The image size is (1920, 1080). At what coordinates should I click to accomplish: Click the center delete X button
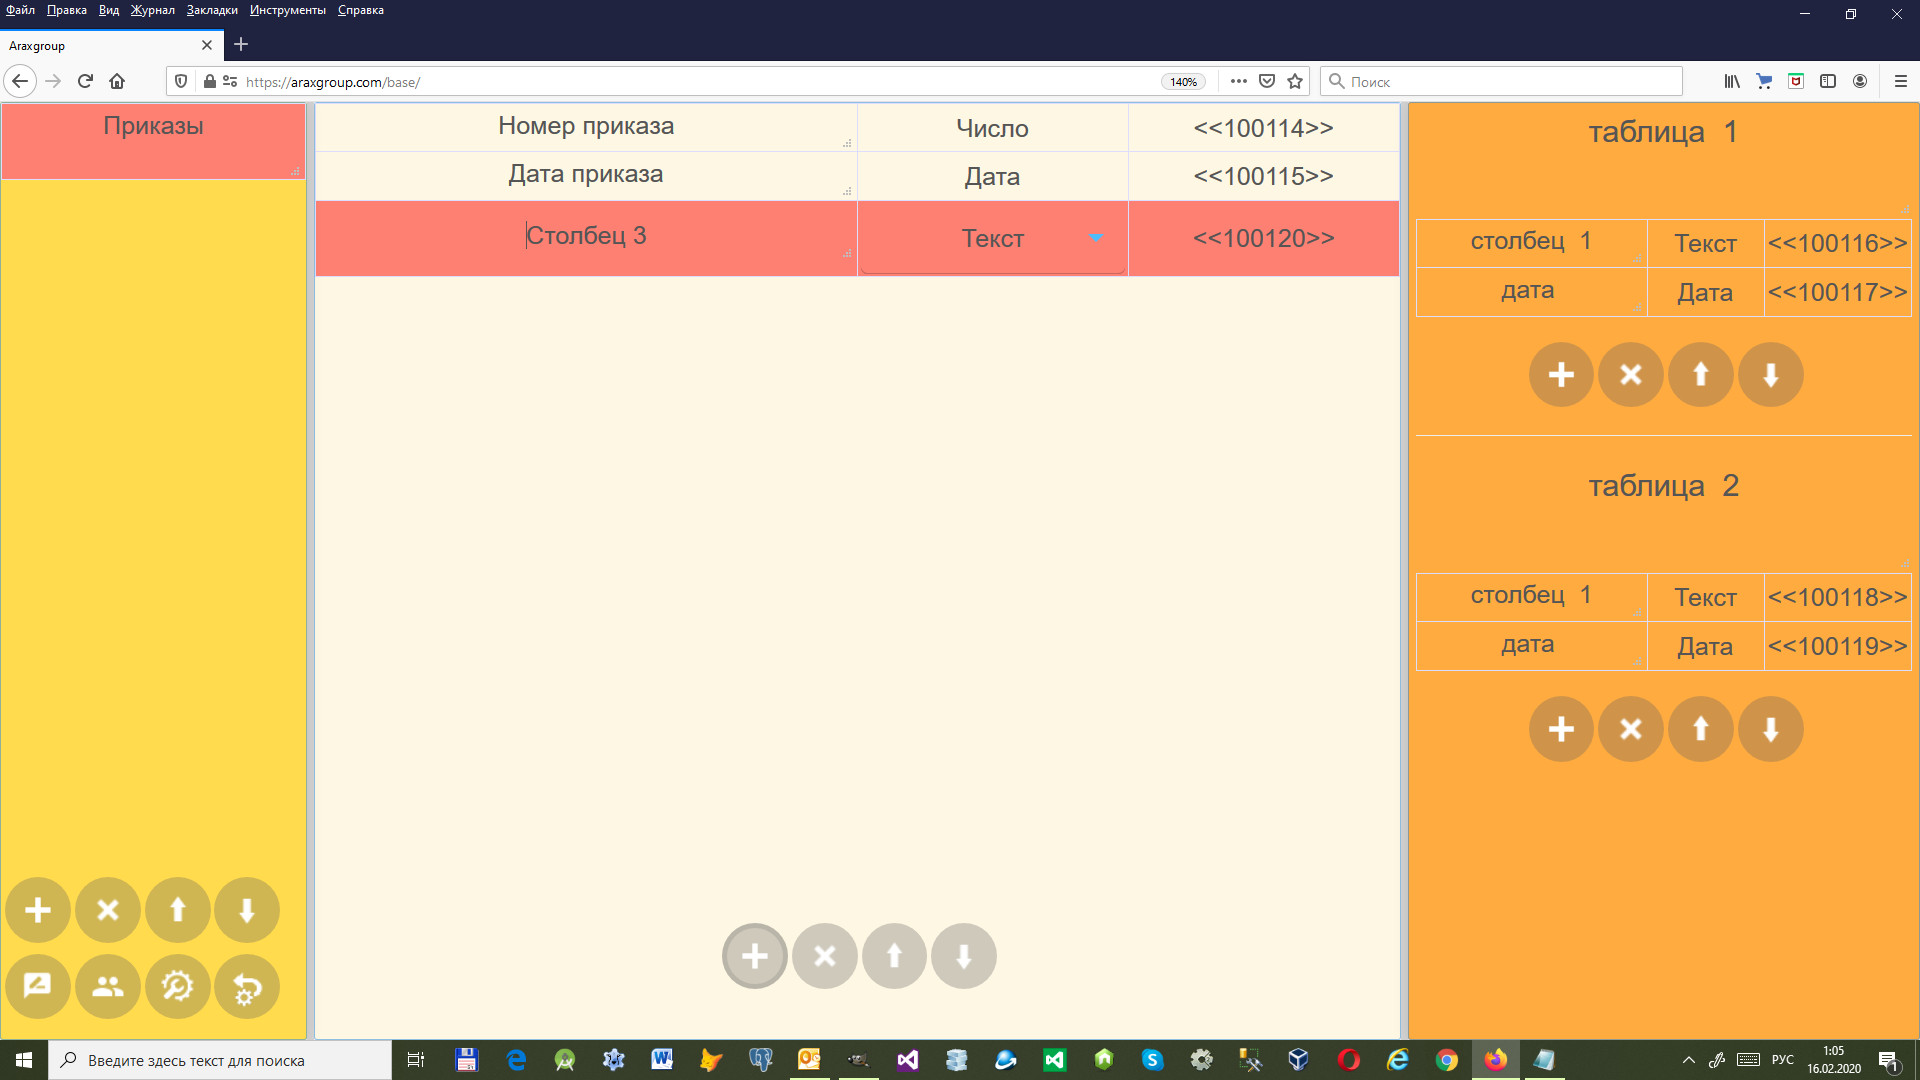click(x=825, y=956)
